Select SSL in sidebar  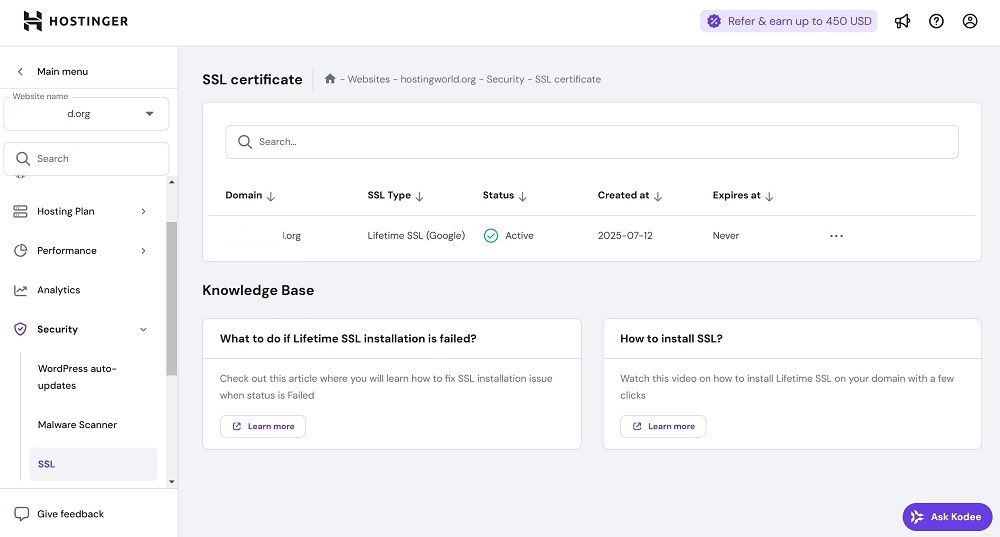point(93,464)
